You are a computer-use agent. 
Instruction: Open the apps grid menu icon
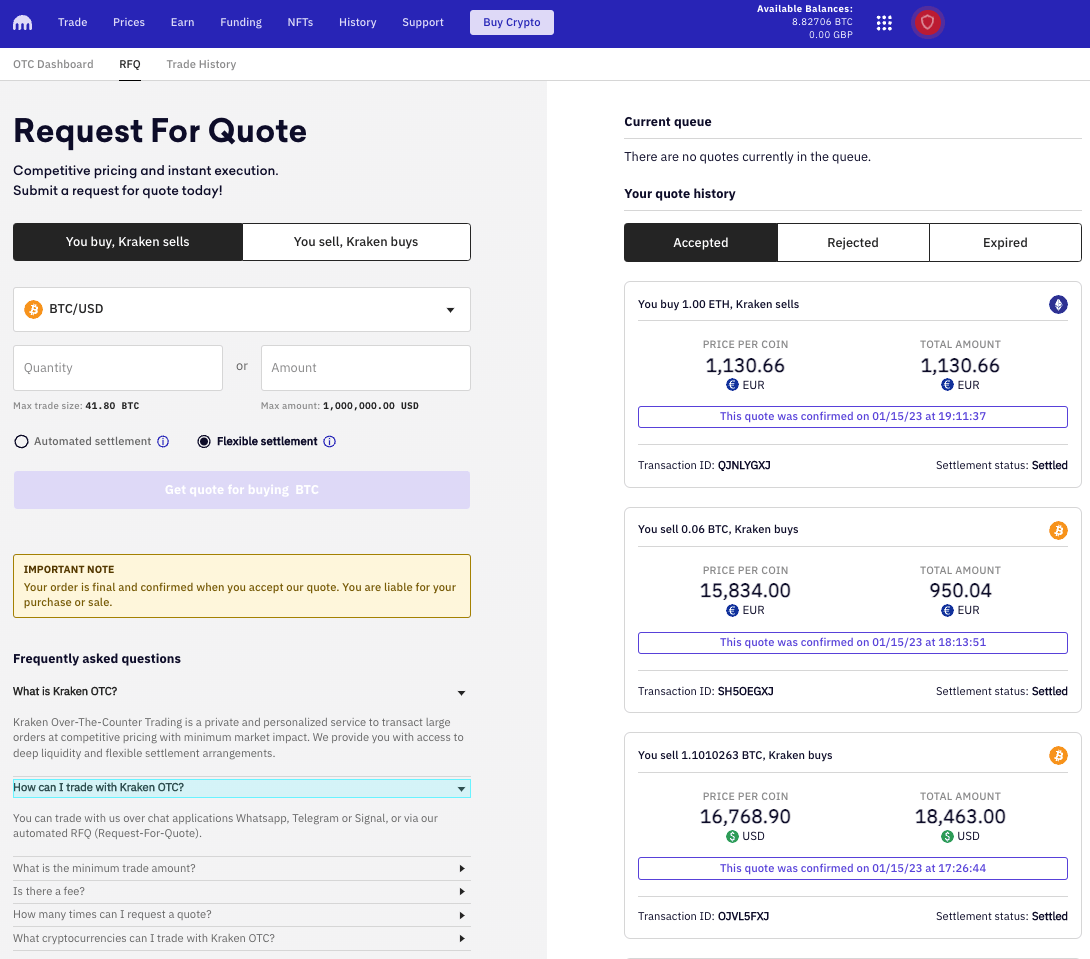pyautogui.click(x=884, y=23)
